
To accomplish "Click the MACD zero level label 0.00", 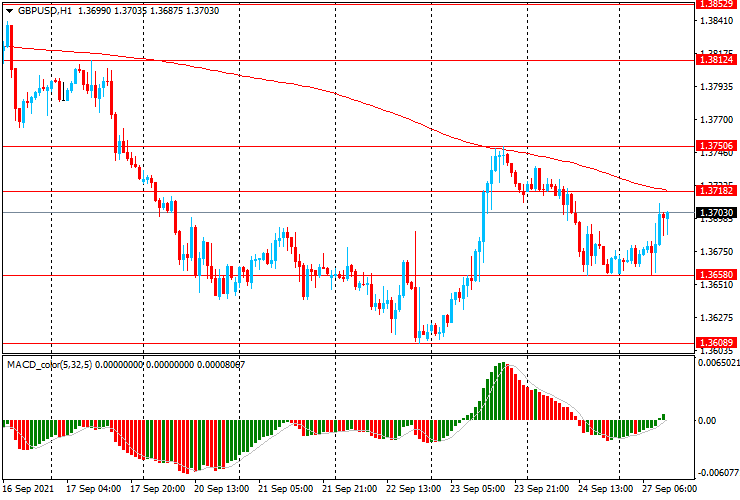I will (x=706, y=420).
